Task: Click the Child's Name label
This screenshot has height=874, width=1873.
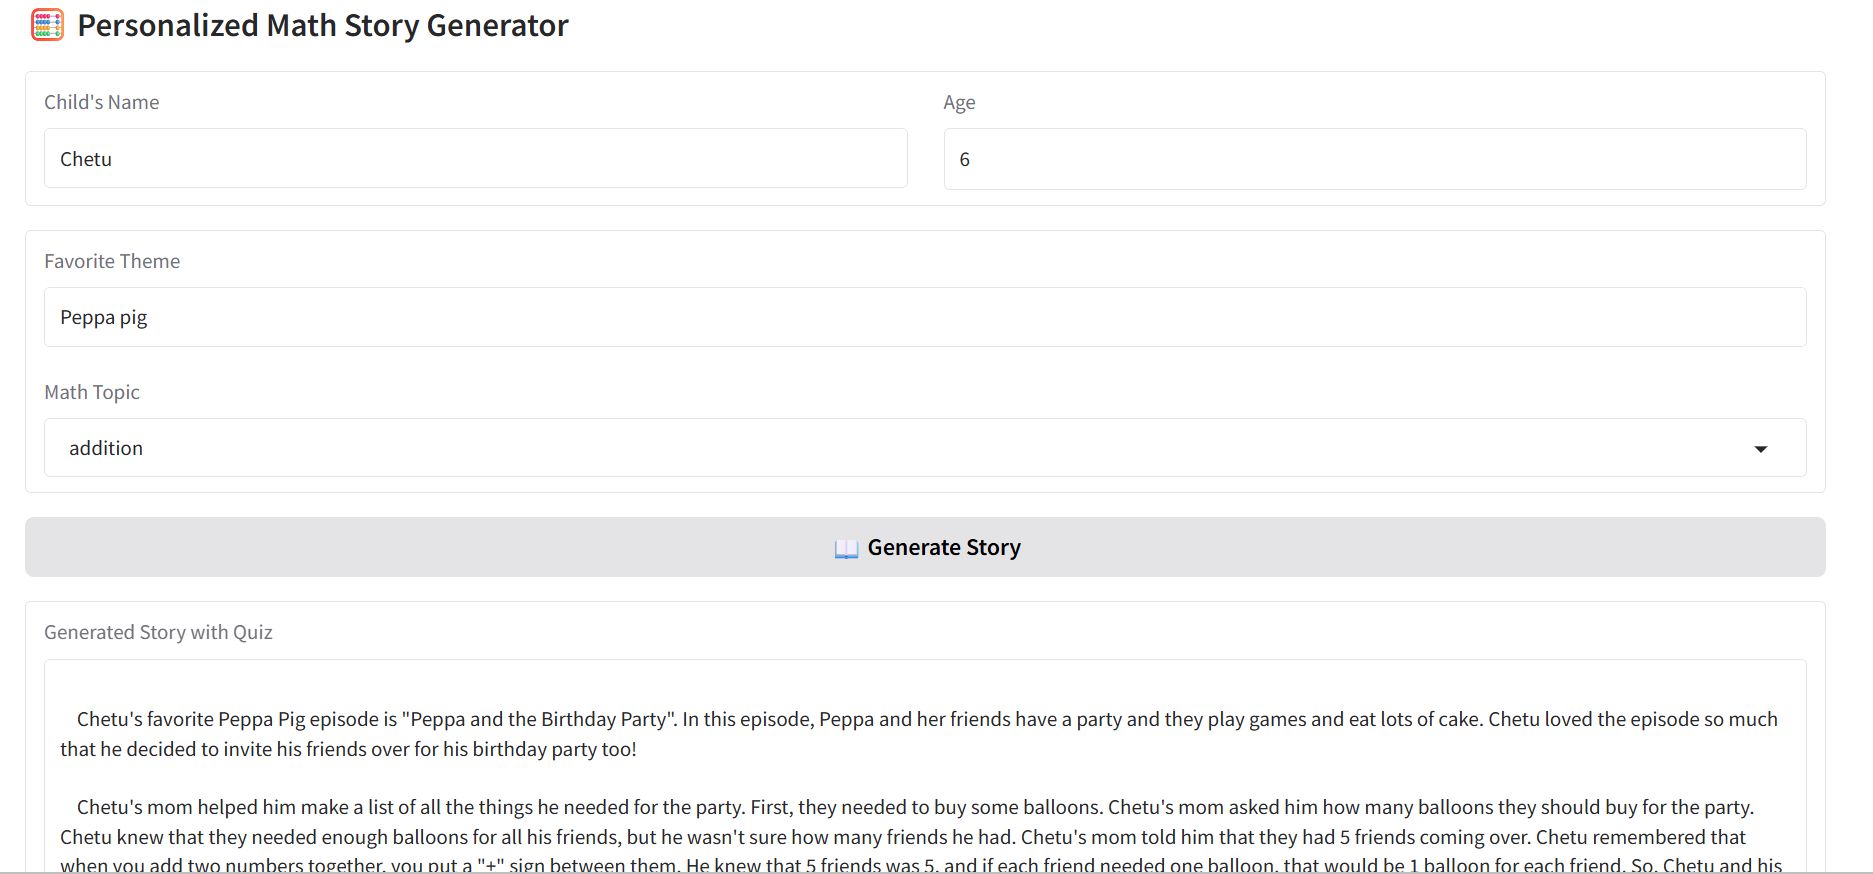Action: point(101,102)
